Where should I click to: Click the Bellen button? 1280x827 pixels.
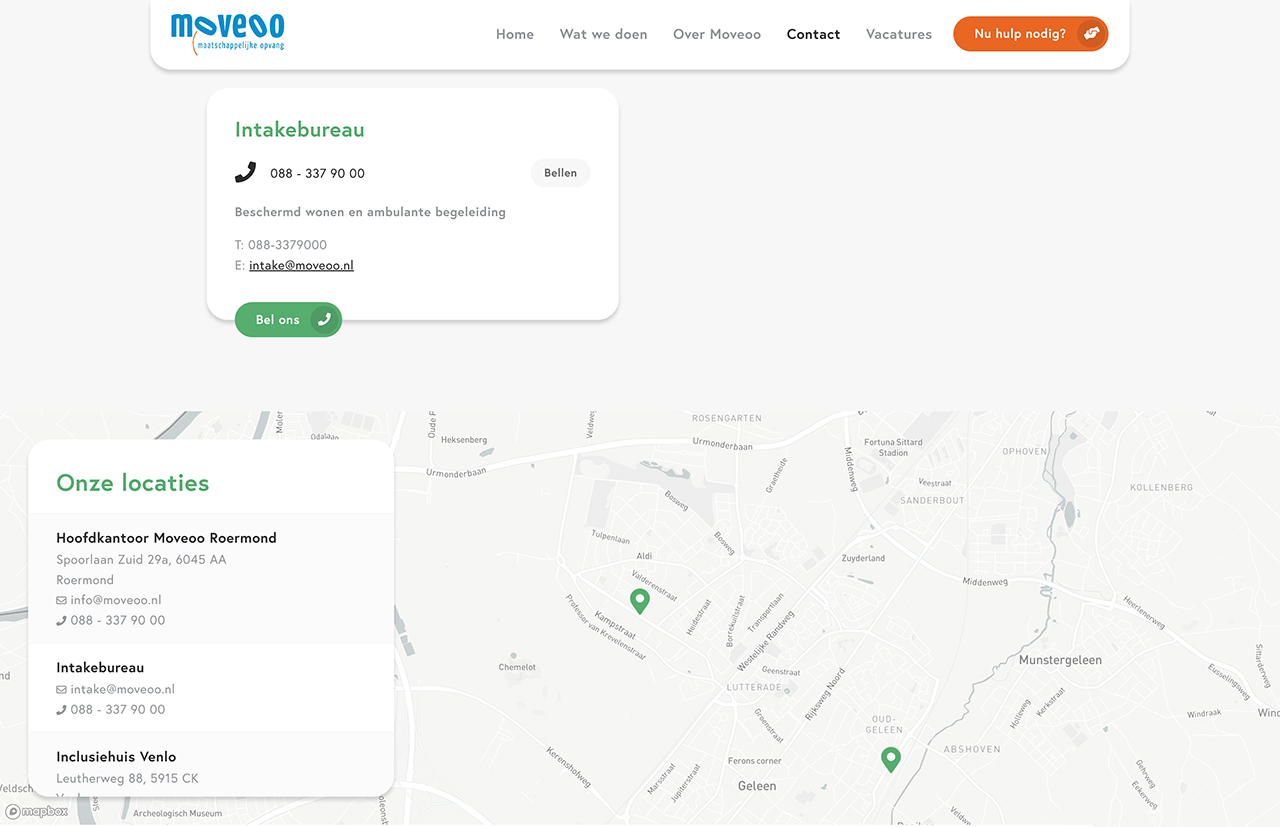(x=560, y=173)
